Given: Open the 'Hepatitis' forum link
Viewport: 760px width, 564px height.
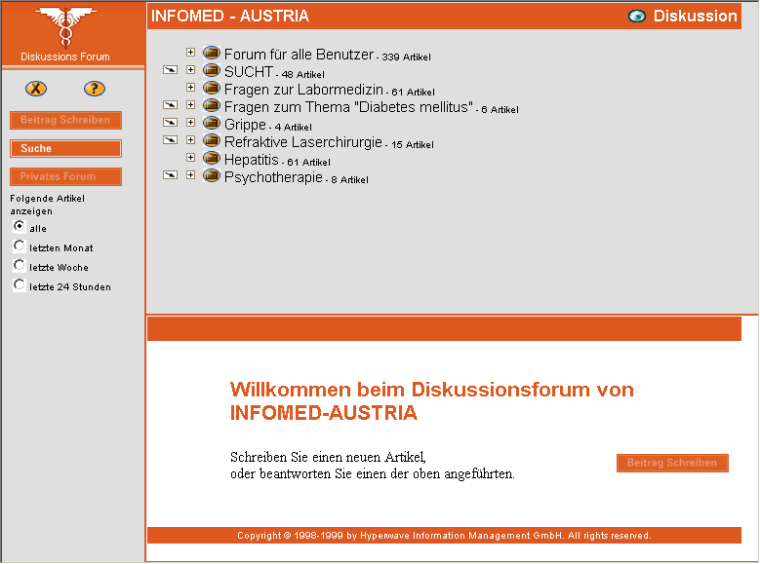Looking at the screenshot, I should pyautogui.click(x=251, y=159).
